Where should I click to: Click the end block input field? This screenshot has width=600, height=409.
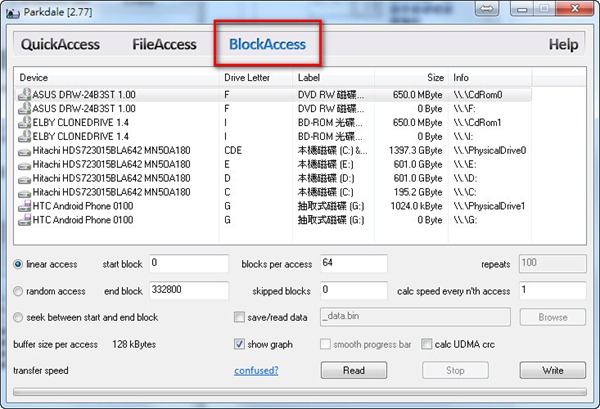click(x=189, y=290)
